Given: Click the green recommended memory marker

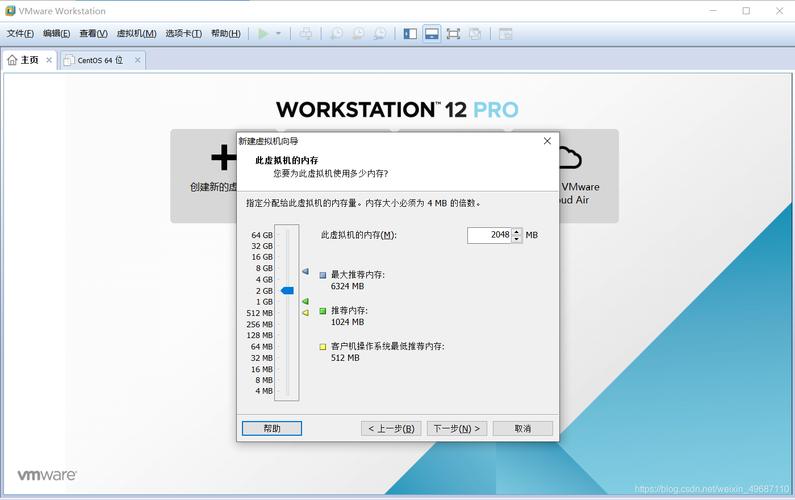Looking at the screenshot, I should (305, 302).
